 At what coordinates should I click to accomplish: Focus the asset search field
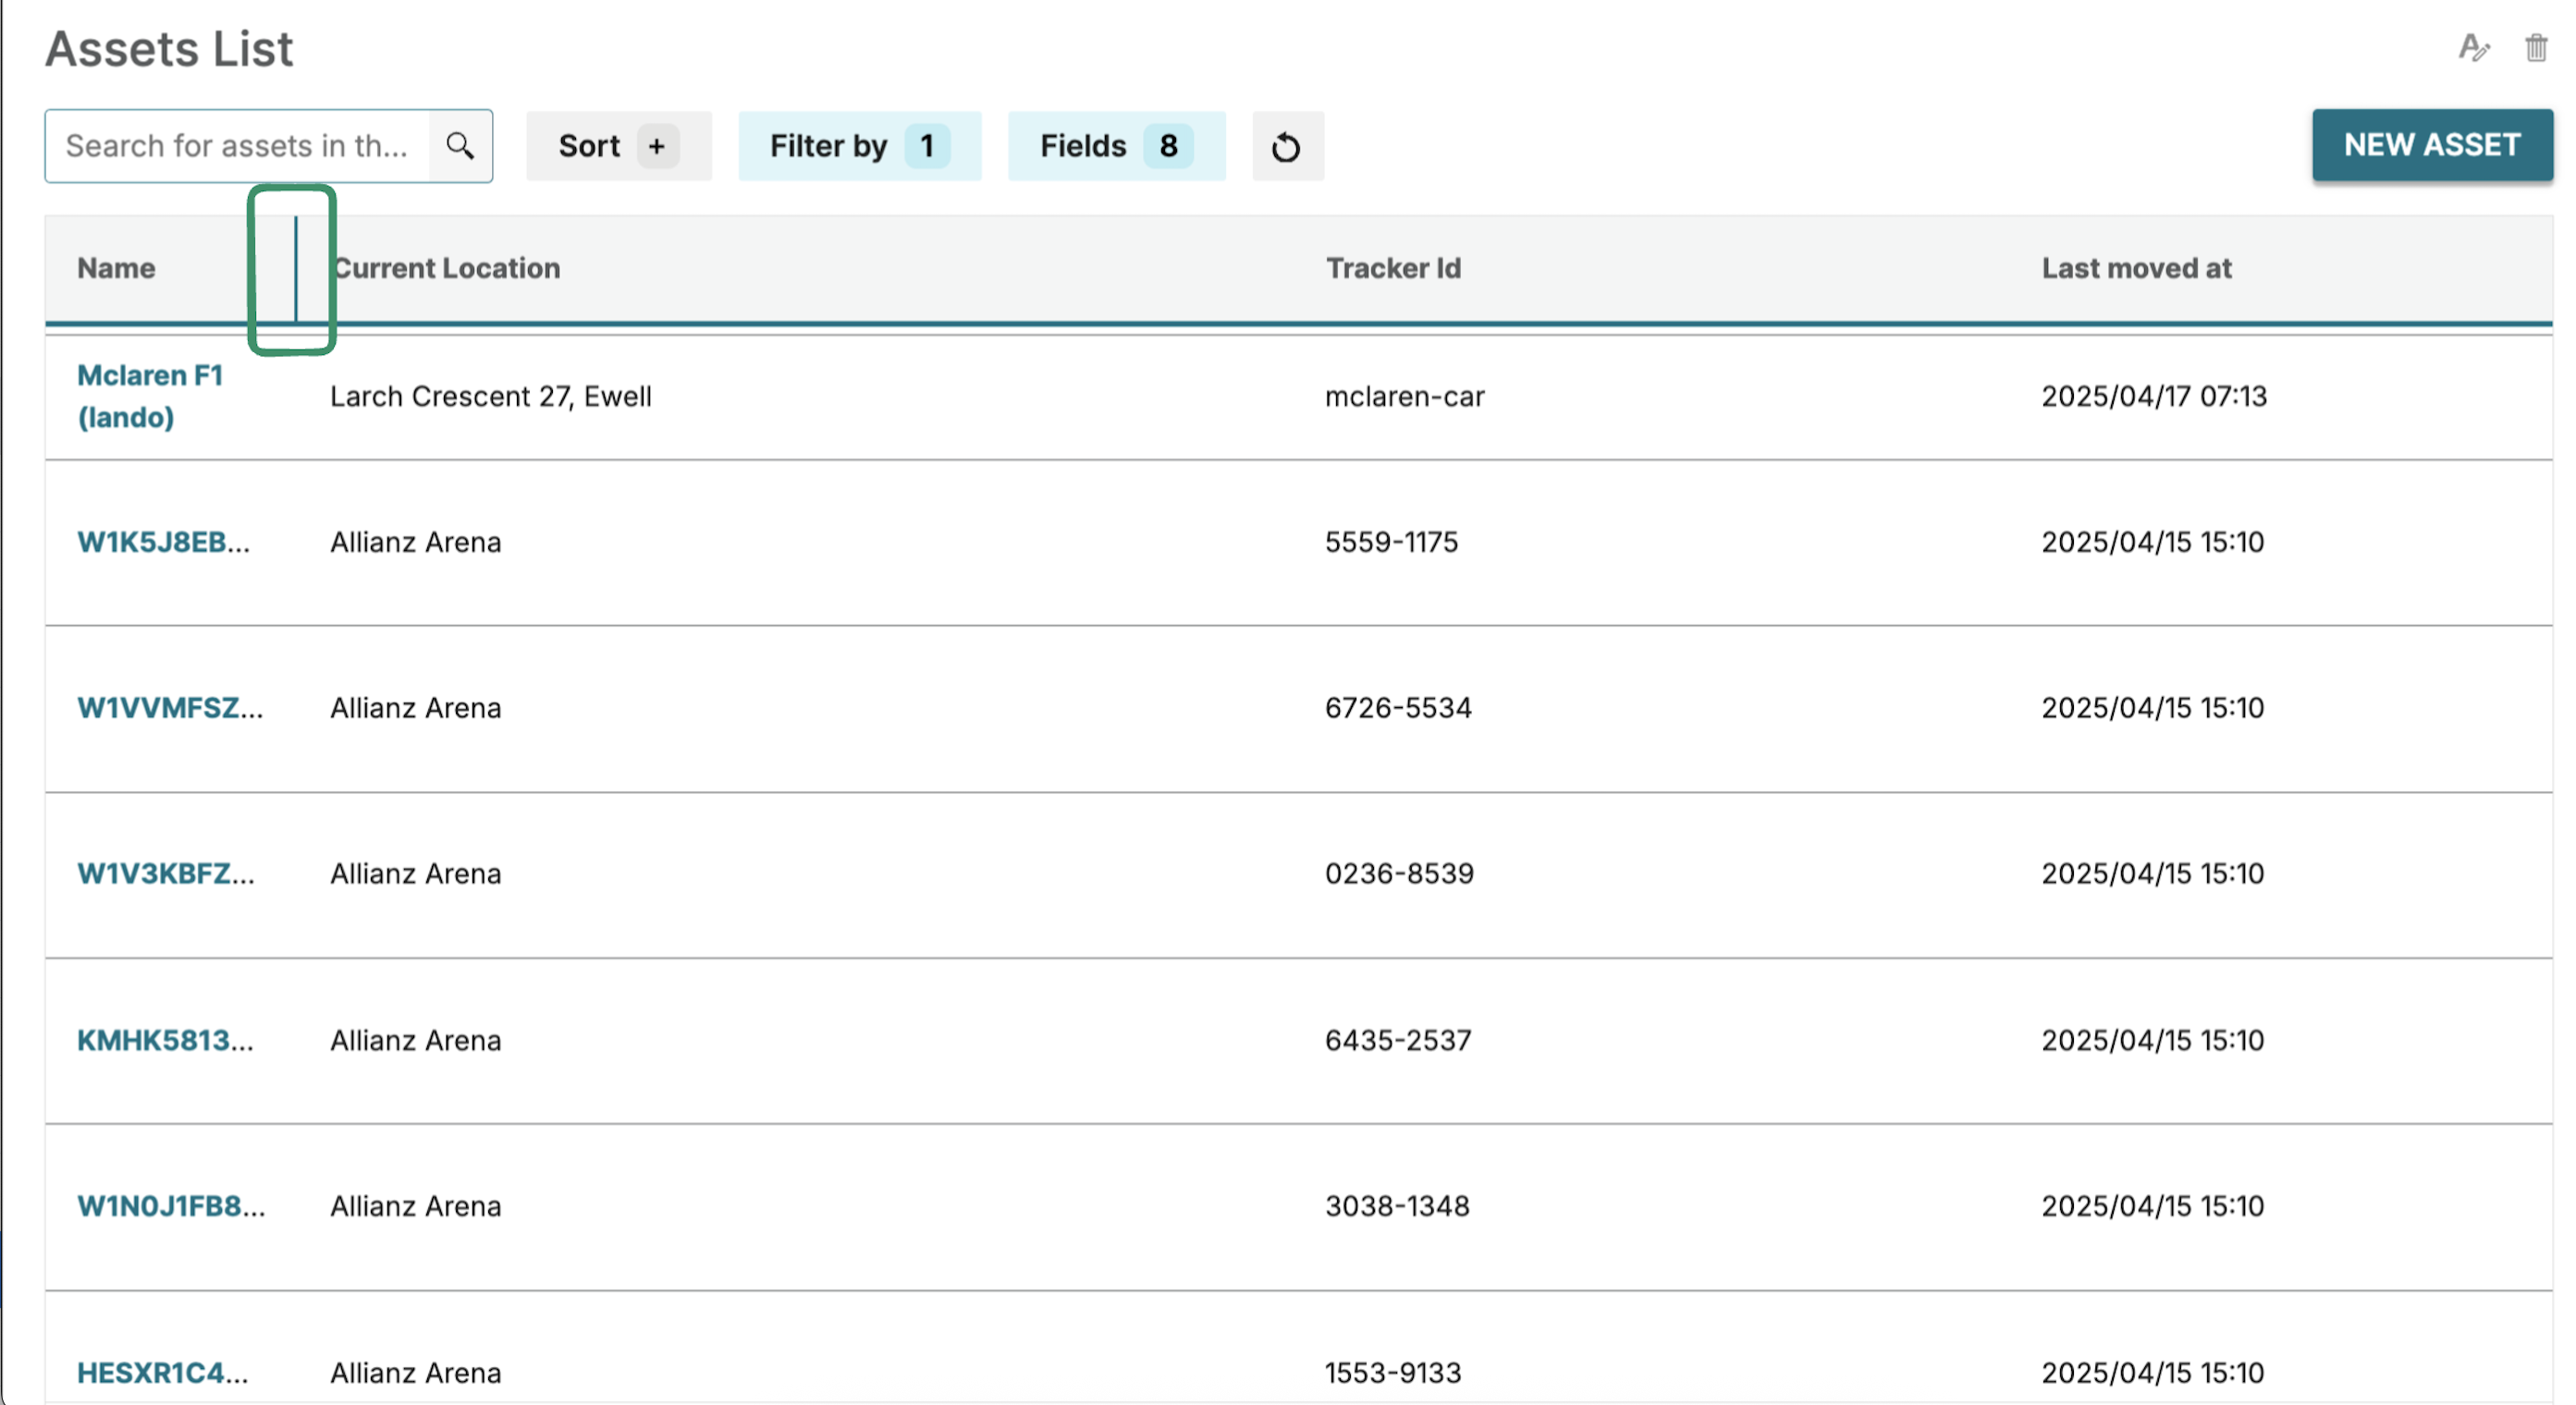coord(238,146)
